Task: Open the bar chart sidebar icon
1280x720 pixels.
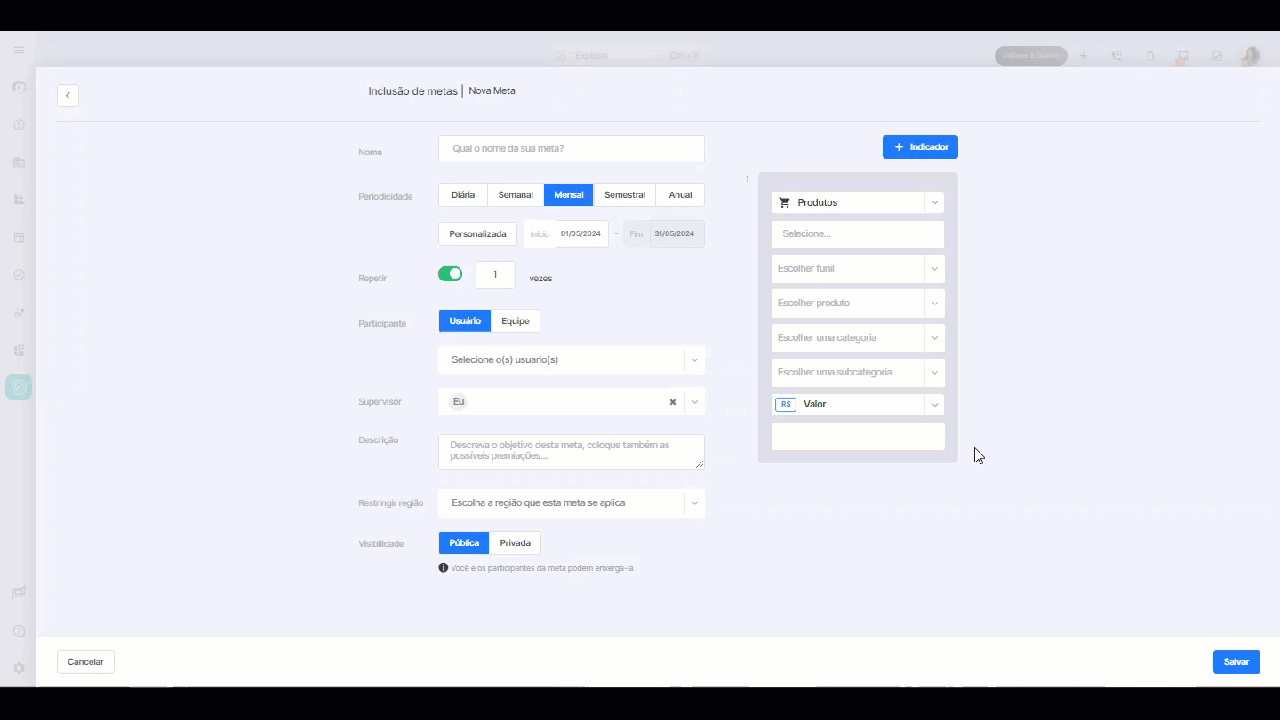Action: pos(19,199)
